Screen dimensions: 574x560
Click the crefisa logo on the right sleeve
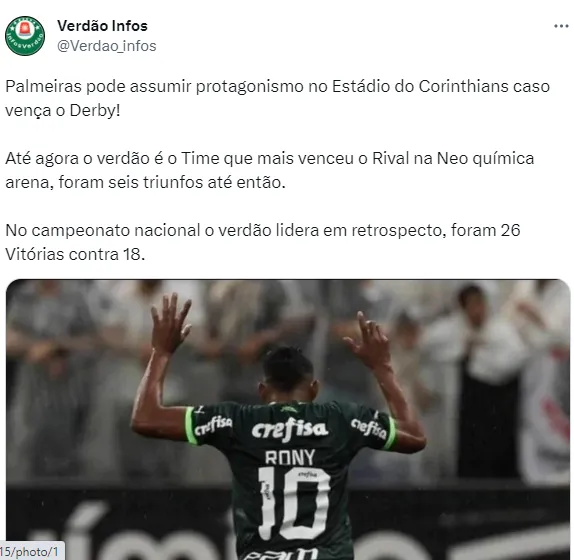(369, 428)
